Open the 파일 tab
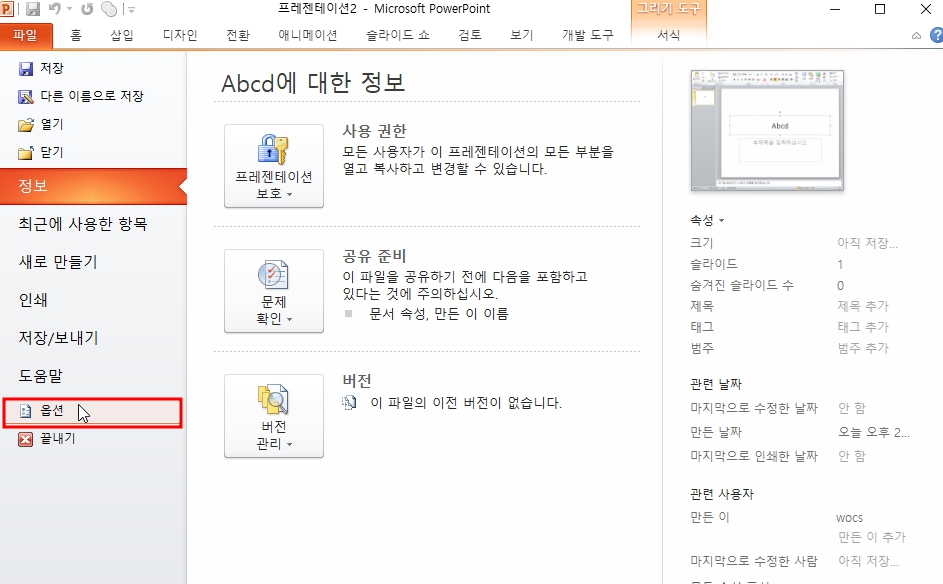The image size is (943, 584). pyautogui.click(x=26, y=35)
